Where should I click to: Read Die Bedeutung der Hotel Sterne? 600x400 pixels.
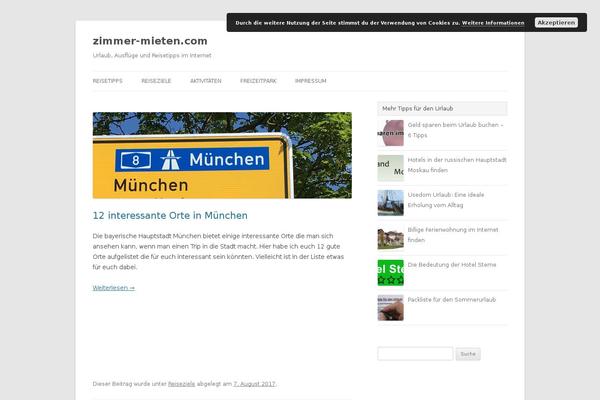pos(452,264)
